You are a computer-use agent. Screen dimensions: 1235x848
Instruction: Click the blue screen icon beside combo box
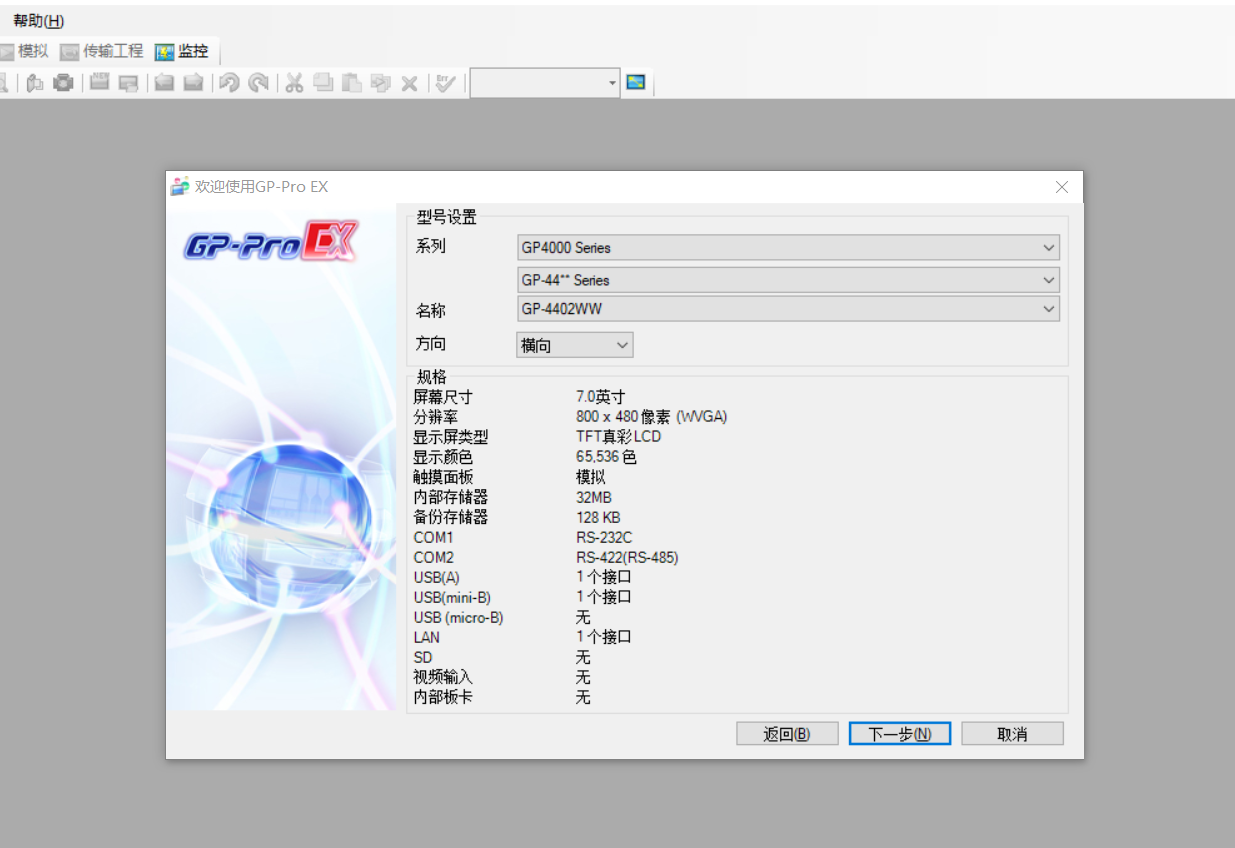coord(636,82)
